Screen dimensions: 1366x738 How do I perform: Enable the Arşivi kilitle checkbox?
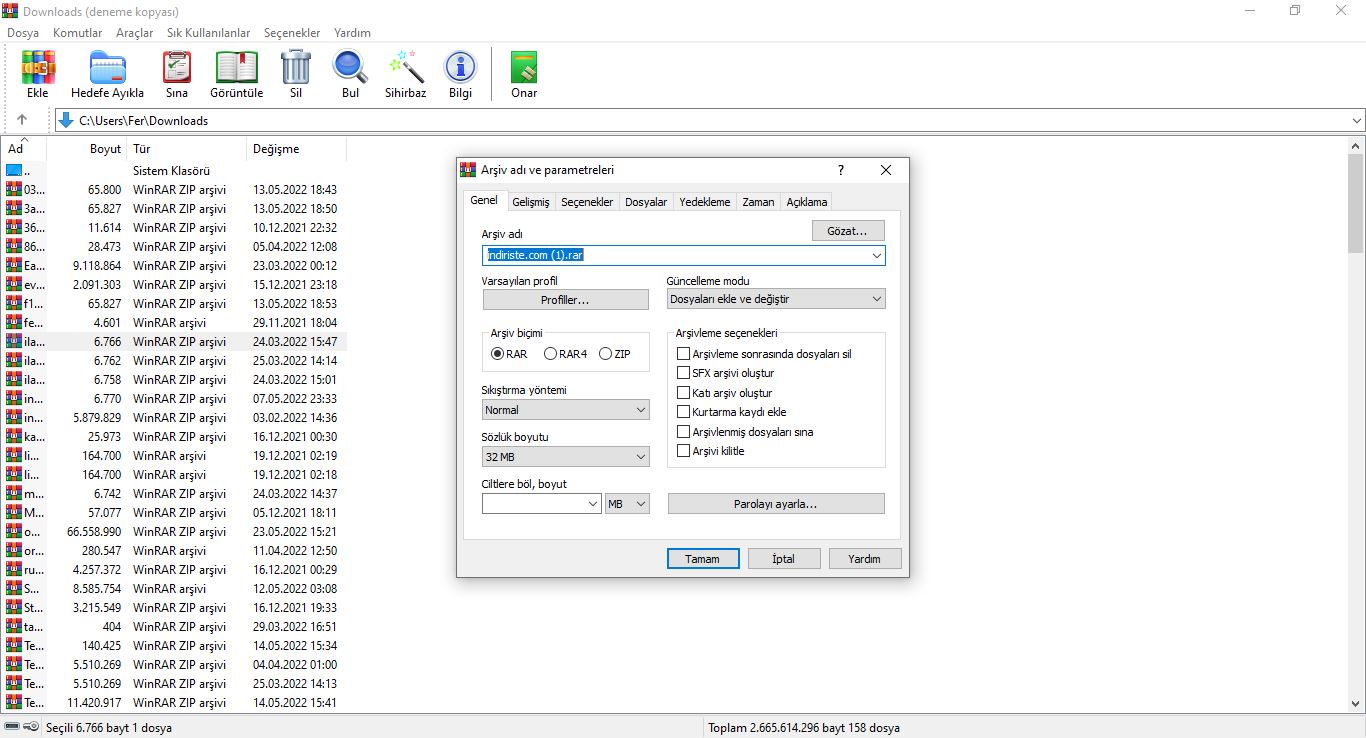click(x=684, y=451)
